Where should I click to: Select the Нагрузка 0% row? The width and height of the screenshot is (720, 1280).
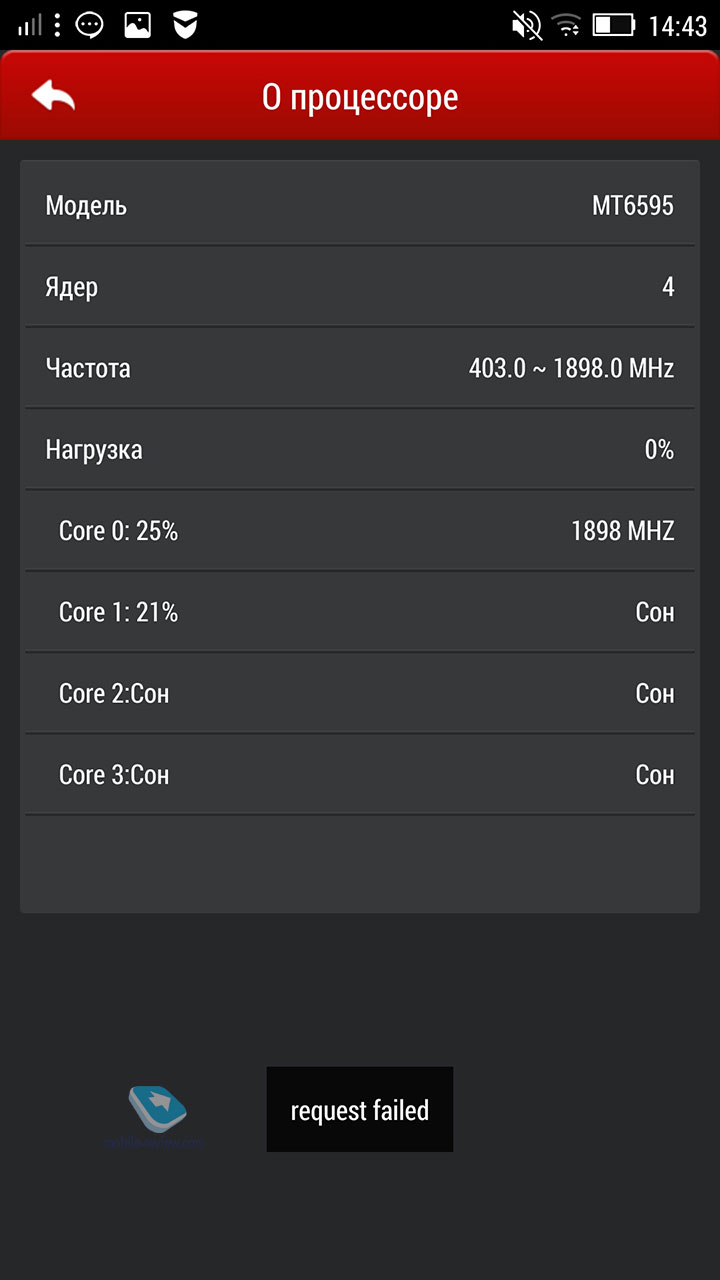(x=360, y=450)
